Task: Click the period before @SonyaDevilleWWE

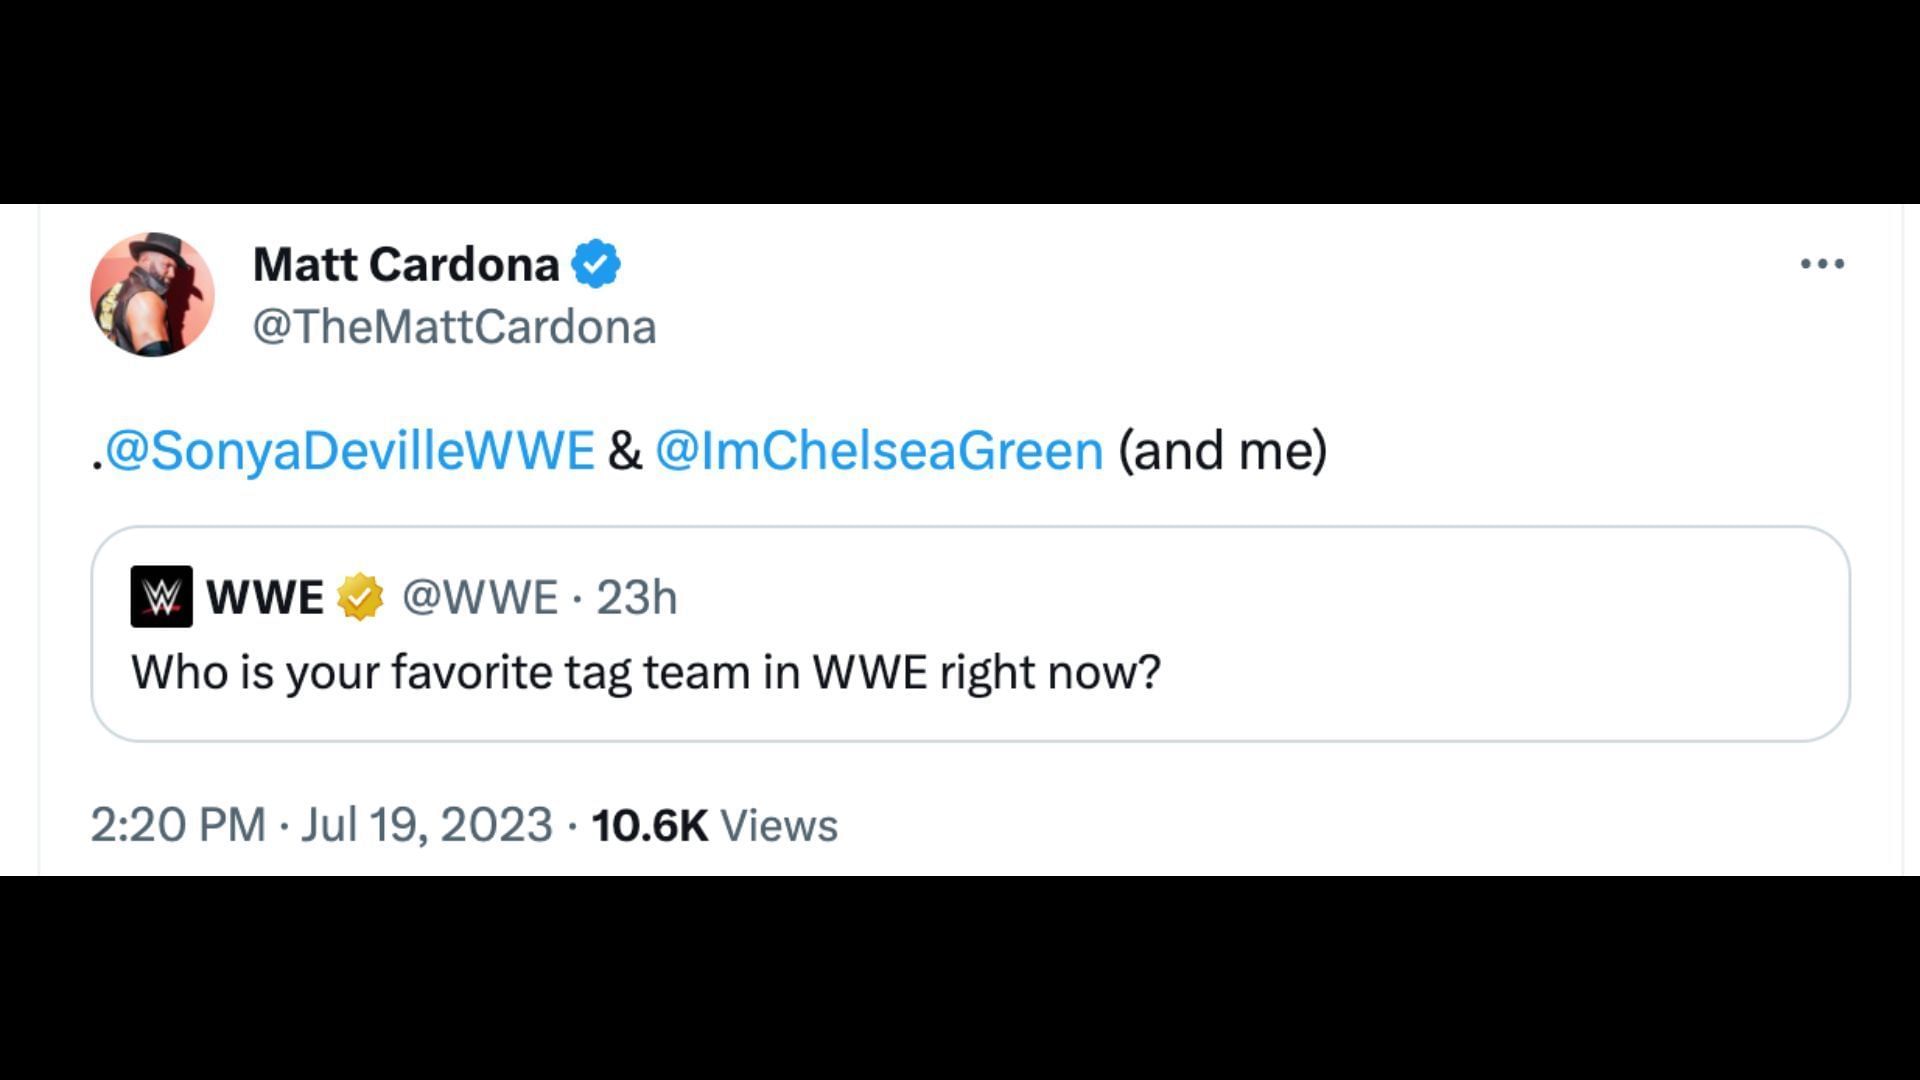Action: [x=97, y=463]
